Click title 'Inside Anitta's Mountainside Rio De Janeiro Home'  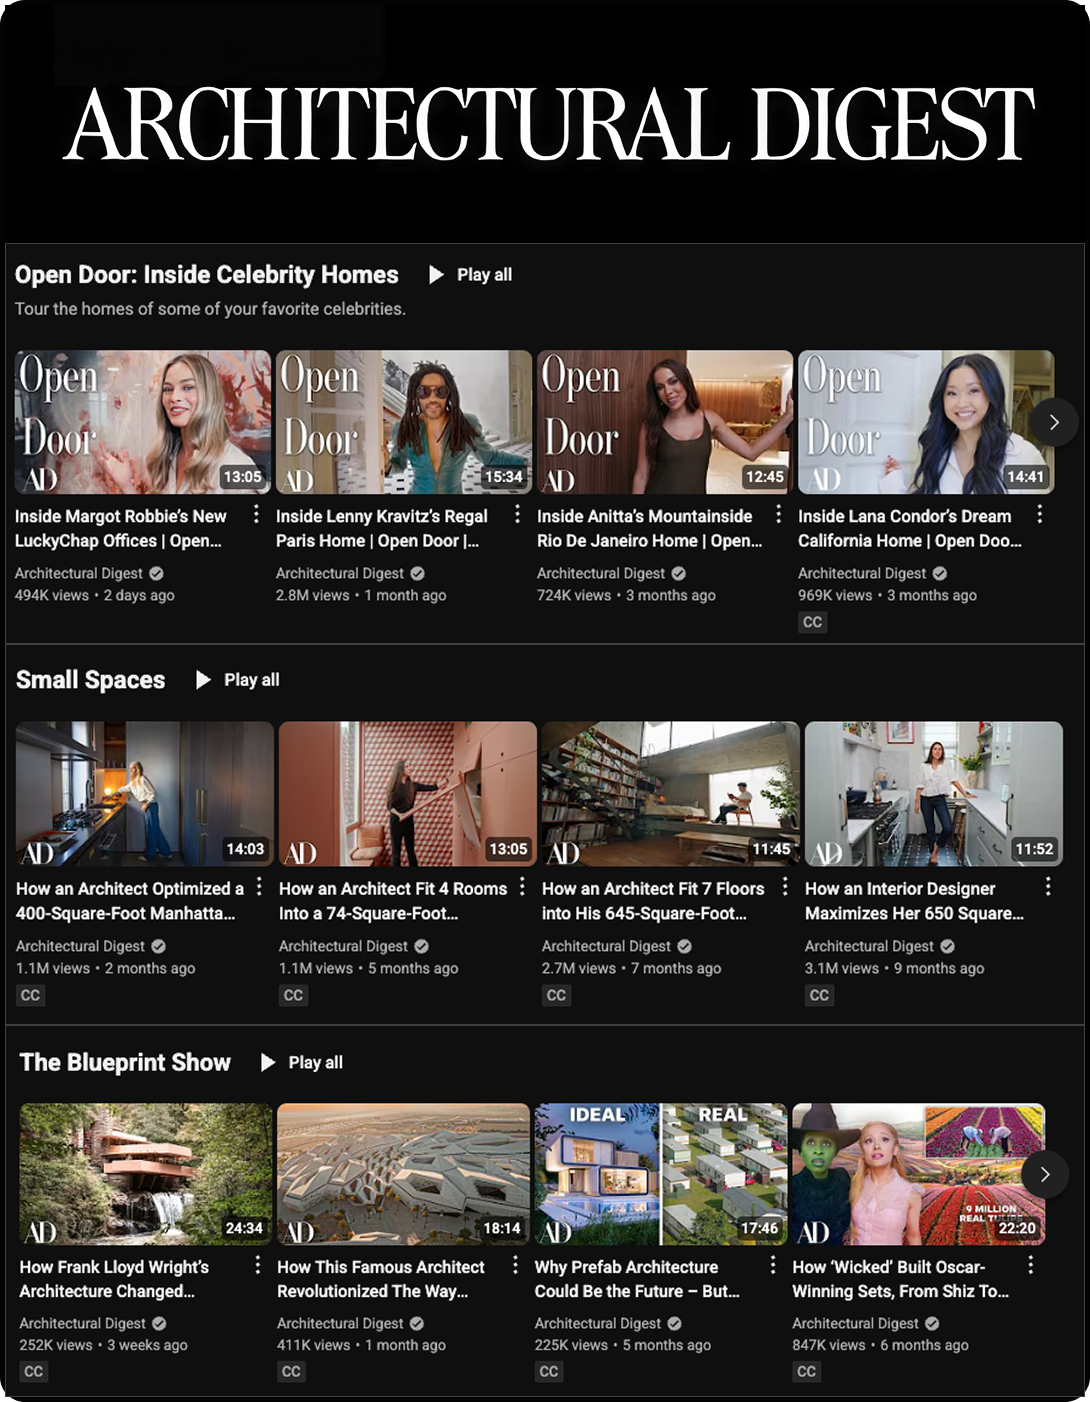point(650,528)
